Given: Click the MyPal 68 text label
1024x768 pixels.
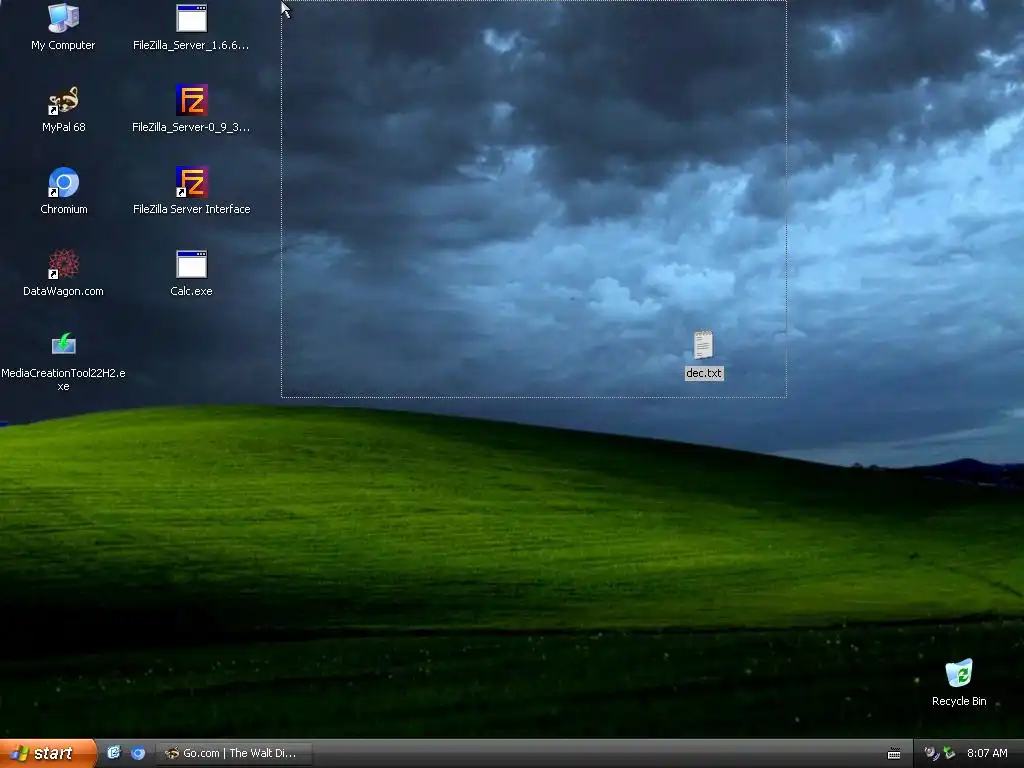Looking at the screenshot, I should click(63, 127).
